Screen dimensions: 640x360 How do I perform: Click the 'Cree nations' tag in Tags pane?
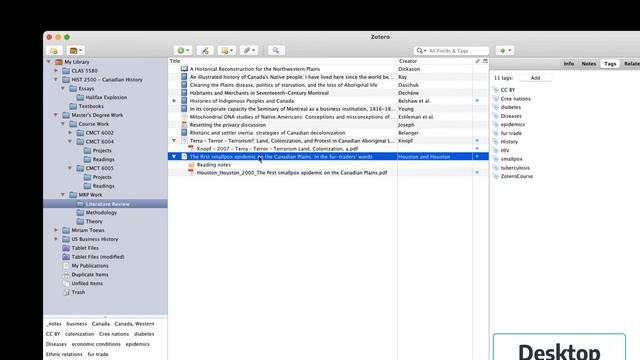click(516, 99)
